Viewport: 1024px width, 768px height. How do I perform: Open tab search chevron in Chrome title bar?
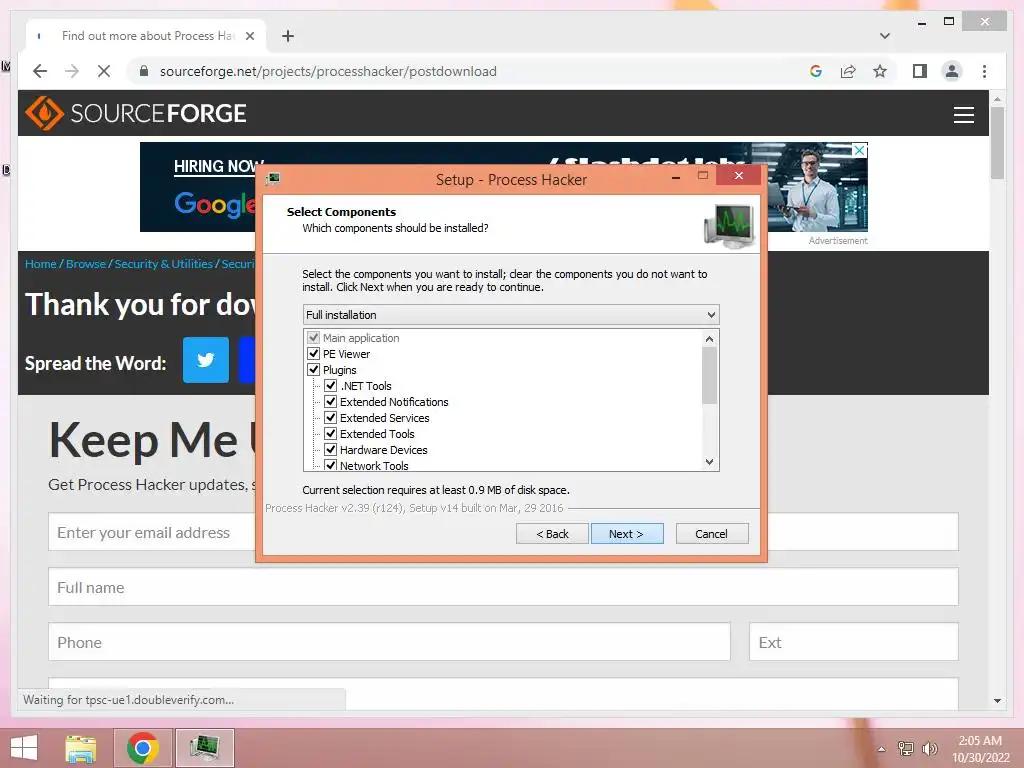884,36
